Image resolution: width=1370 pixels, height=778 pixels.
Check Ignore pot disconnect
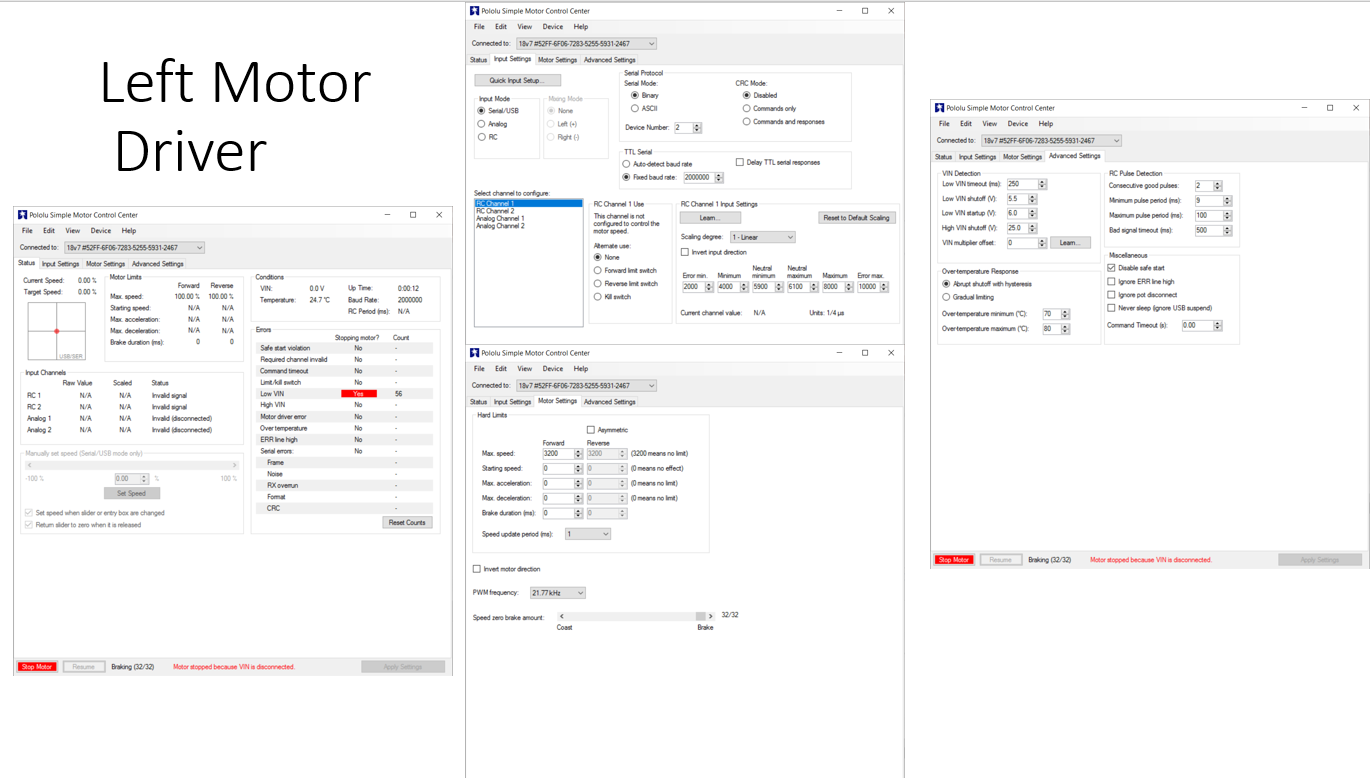(x=1111, y=295)
